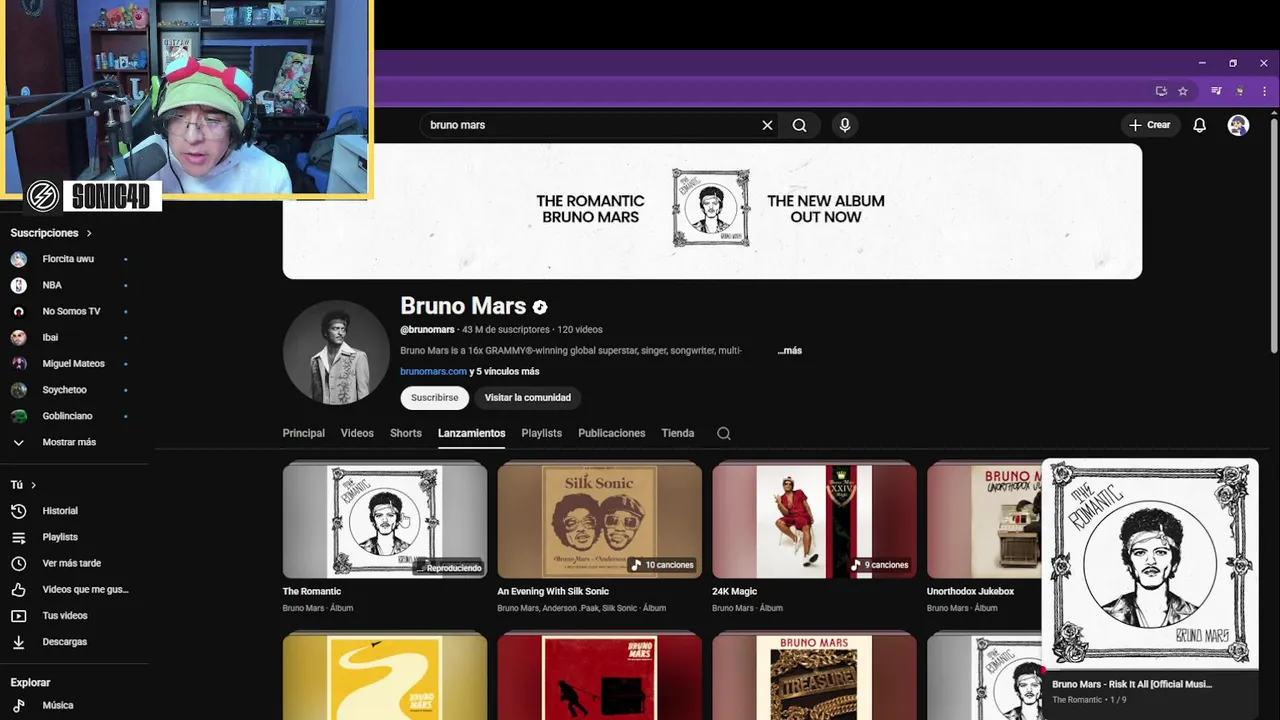Expand channel description with ...más
Viewport: 1280px width, 720px height.
[x=790, y=351]
